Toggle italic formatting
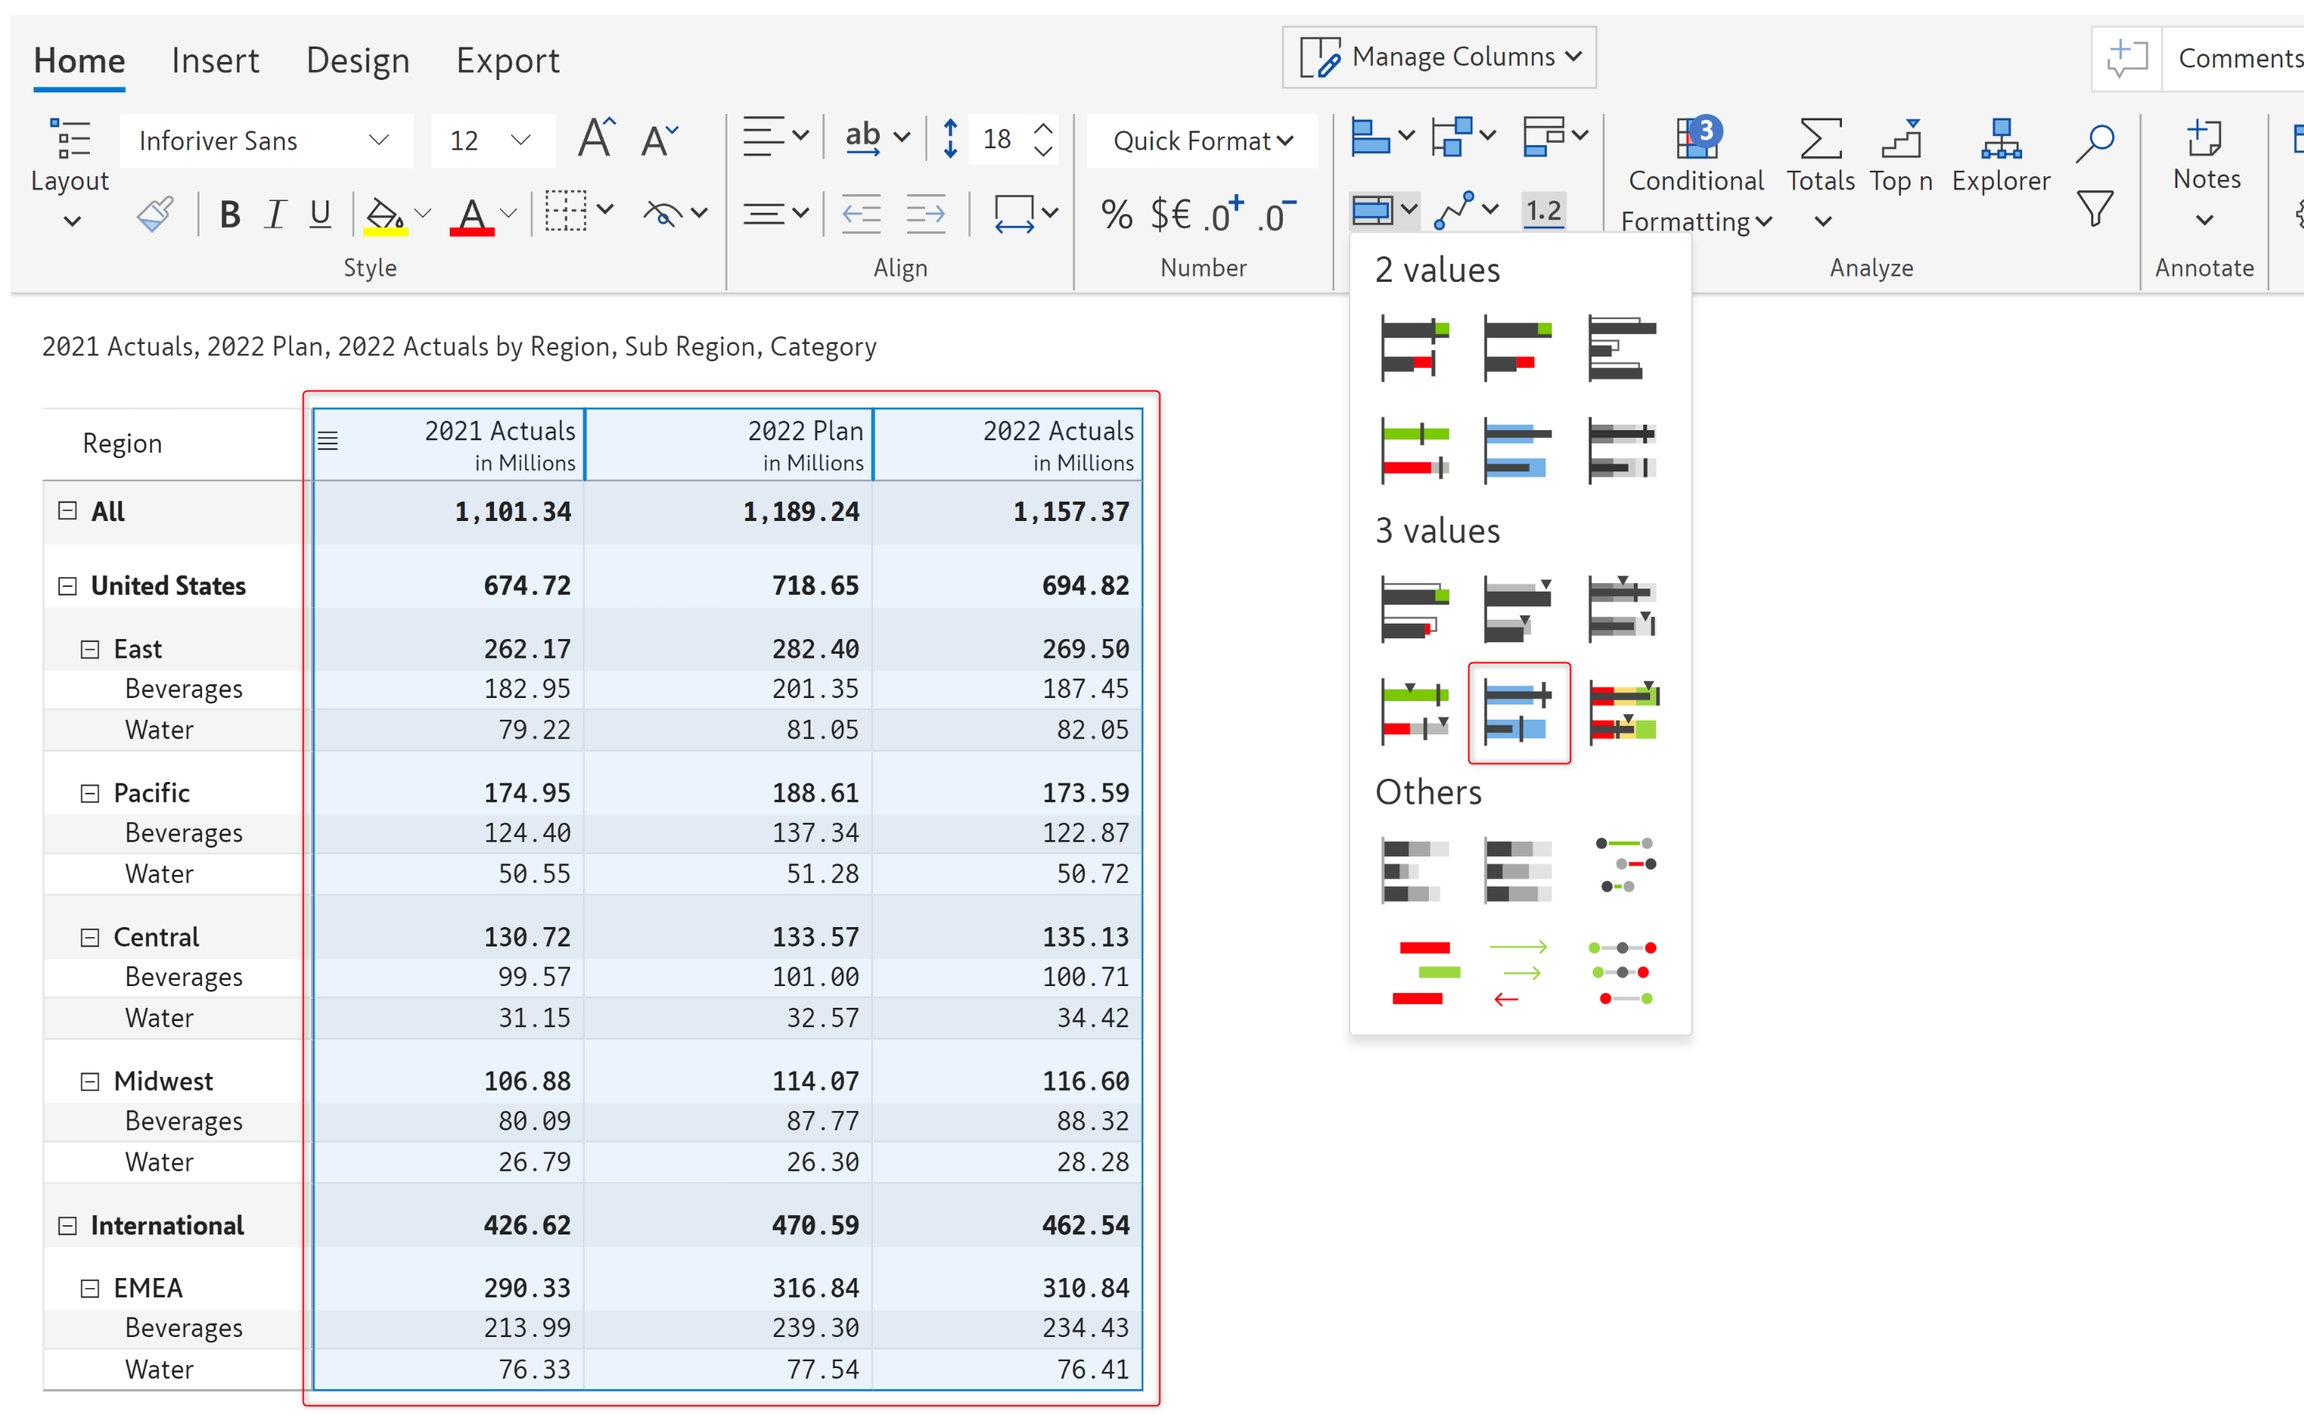Image resolution: width=2304 pixels, height=1417 pixels. click(x=275, y=214)
